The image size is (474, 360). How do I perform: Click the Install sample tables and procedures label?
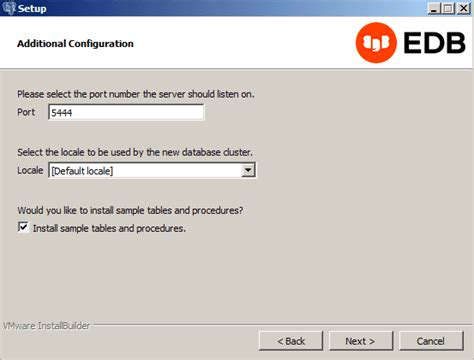pyautogui.click(x=109, y=228)
